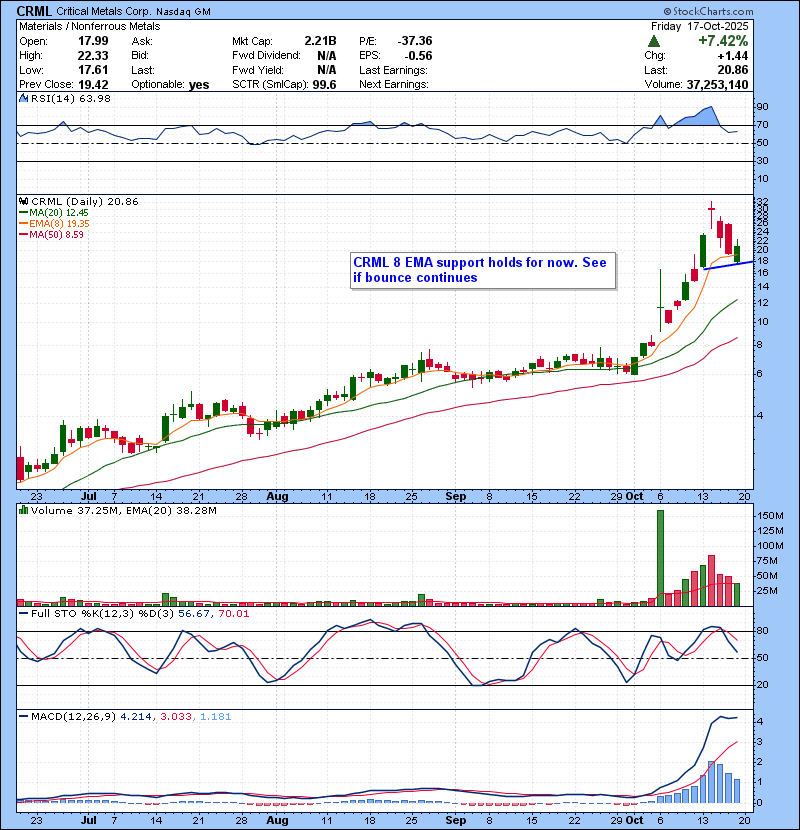Click the EPS value -0.56
800x830 pixels.
tap(418, 56)
